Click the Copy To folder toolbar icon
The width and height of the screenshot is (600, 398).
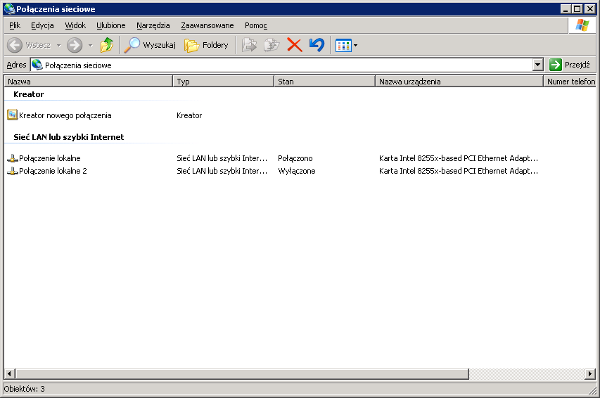[272, 45]
